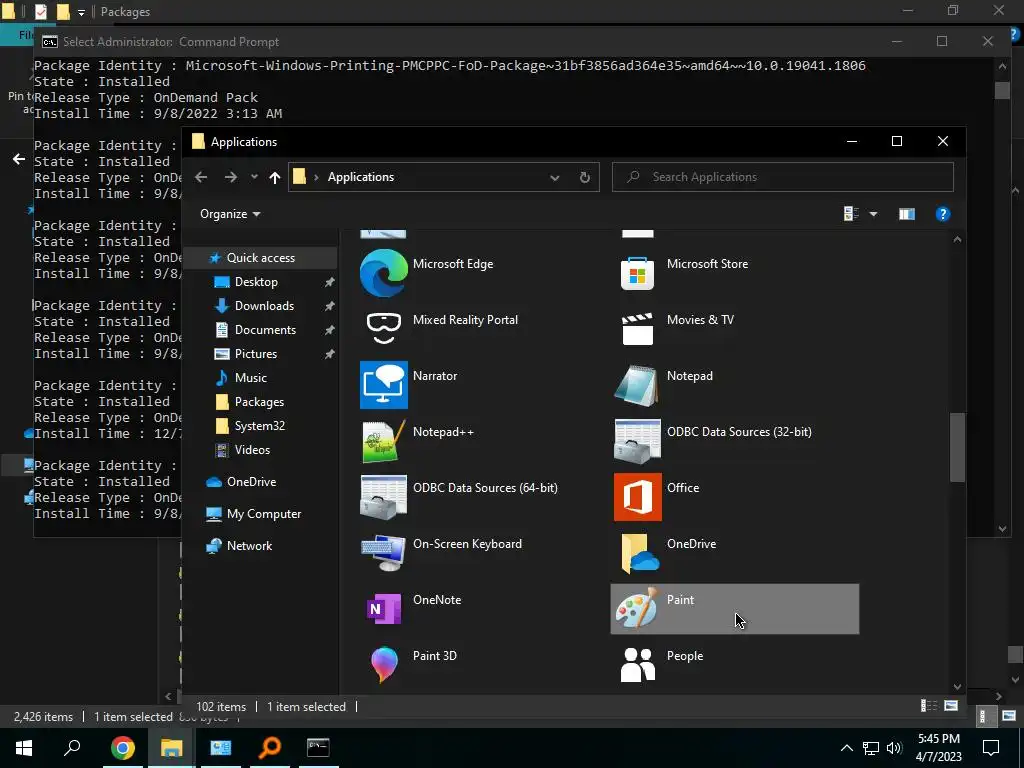
Task: Expand the Applications breadcrumb chevron
Action: click(x=316, y=178)
